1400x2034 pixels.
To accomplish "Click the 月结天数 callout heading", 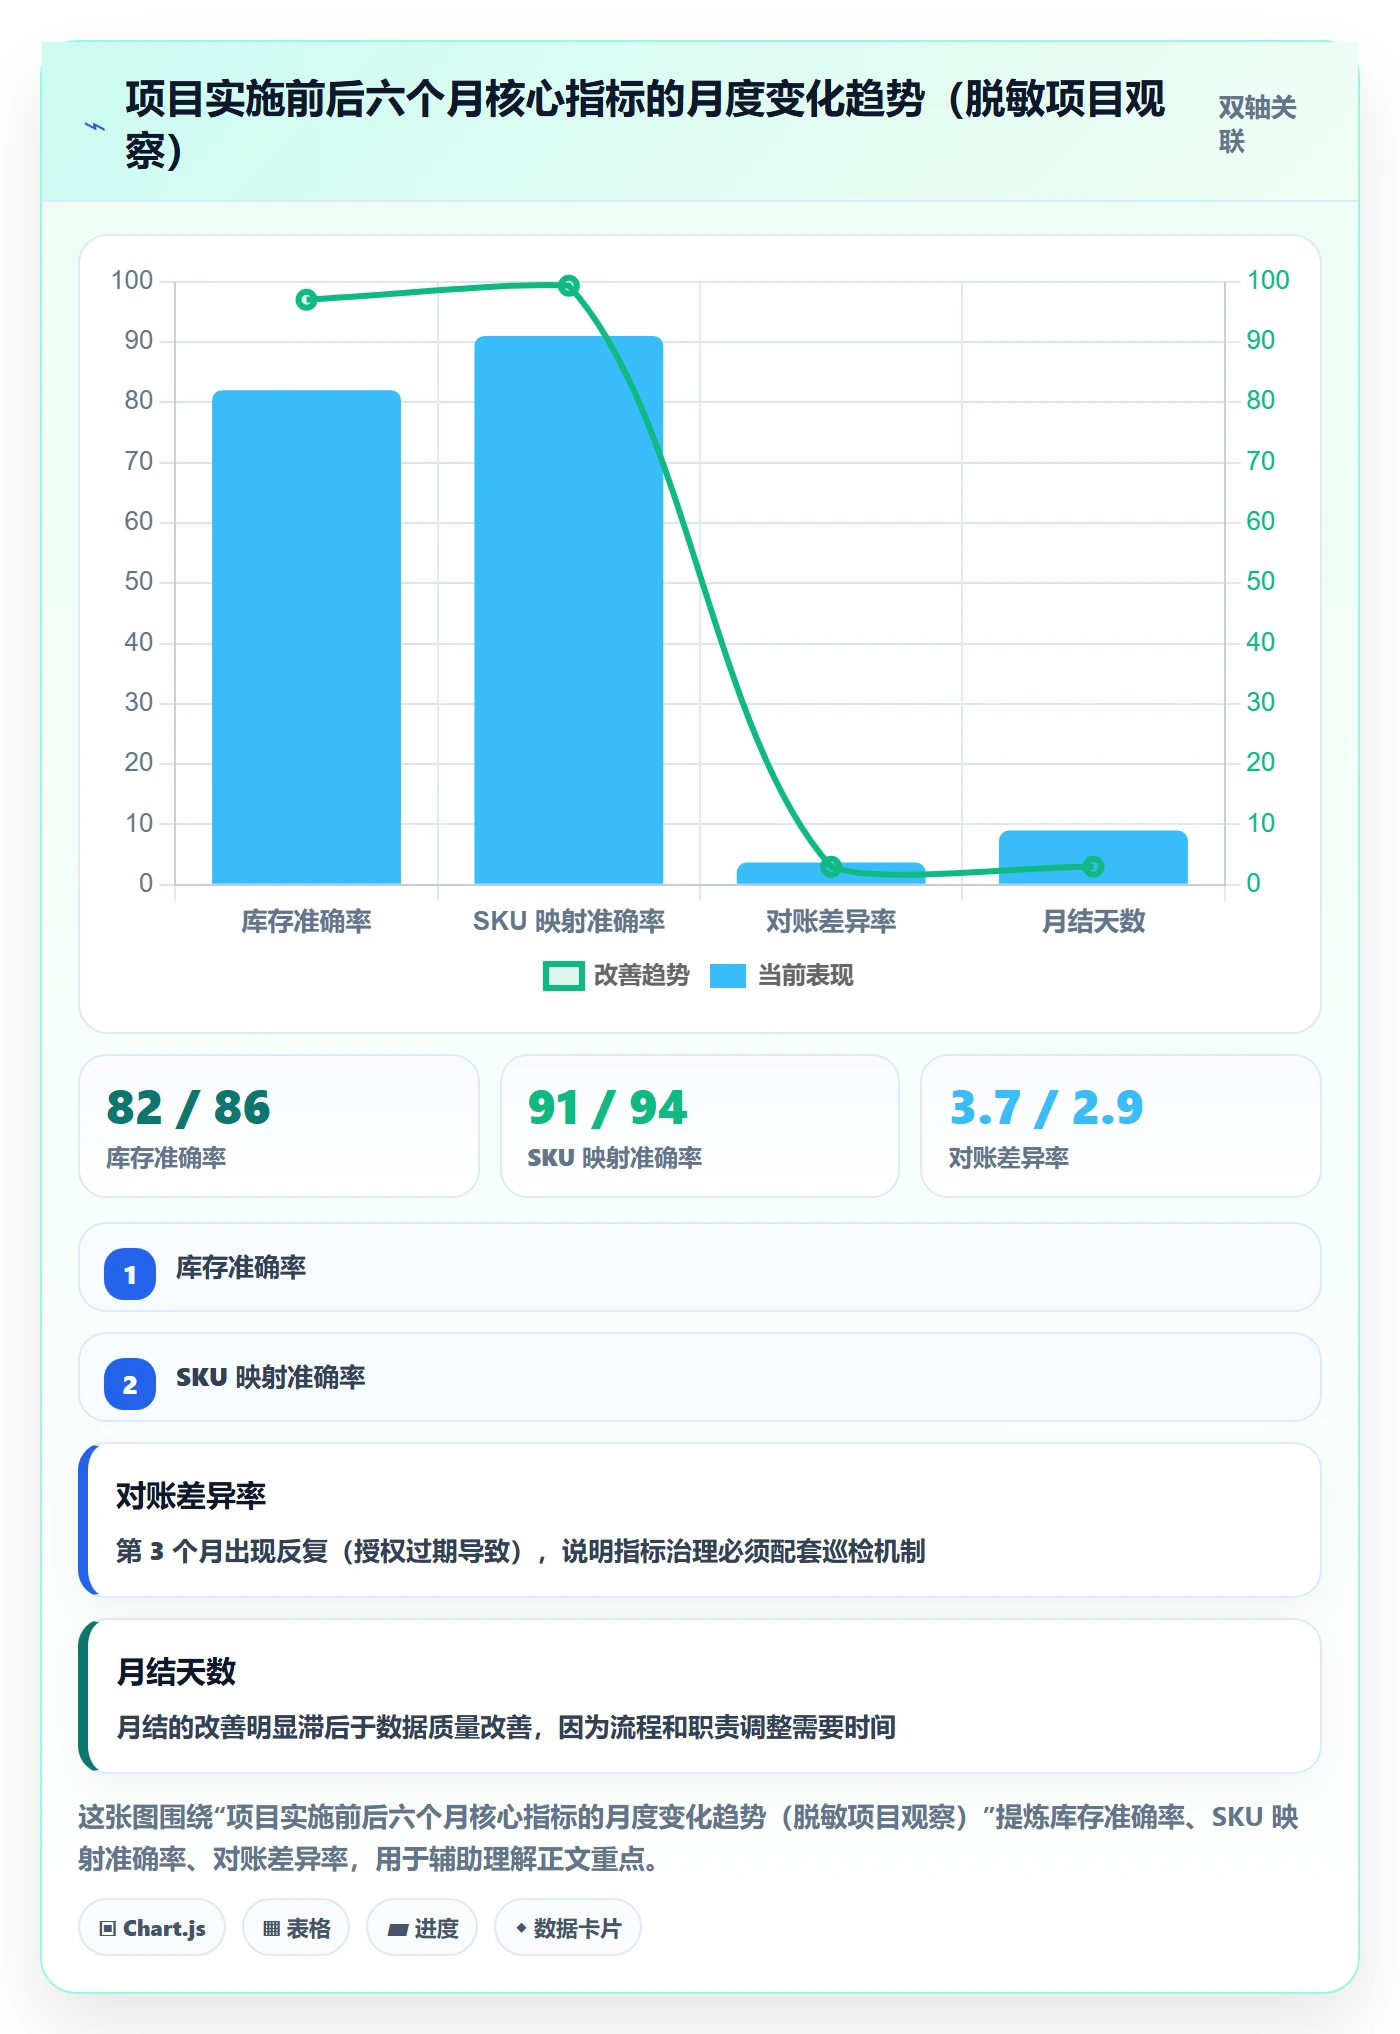I will [x=176, y=1672].
